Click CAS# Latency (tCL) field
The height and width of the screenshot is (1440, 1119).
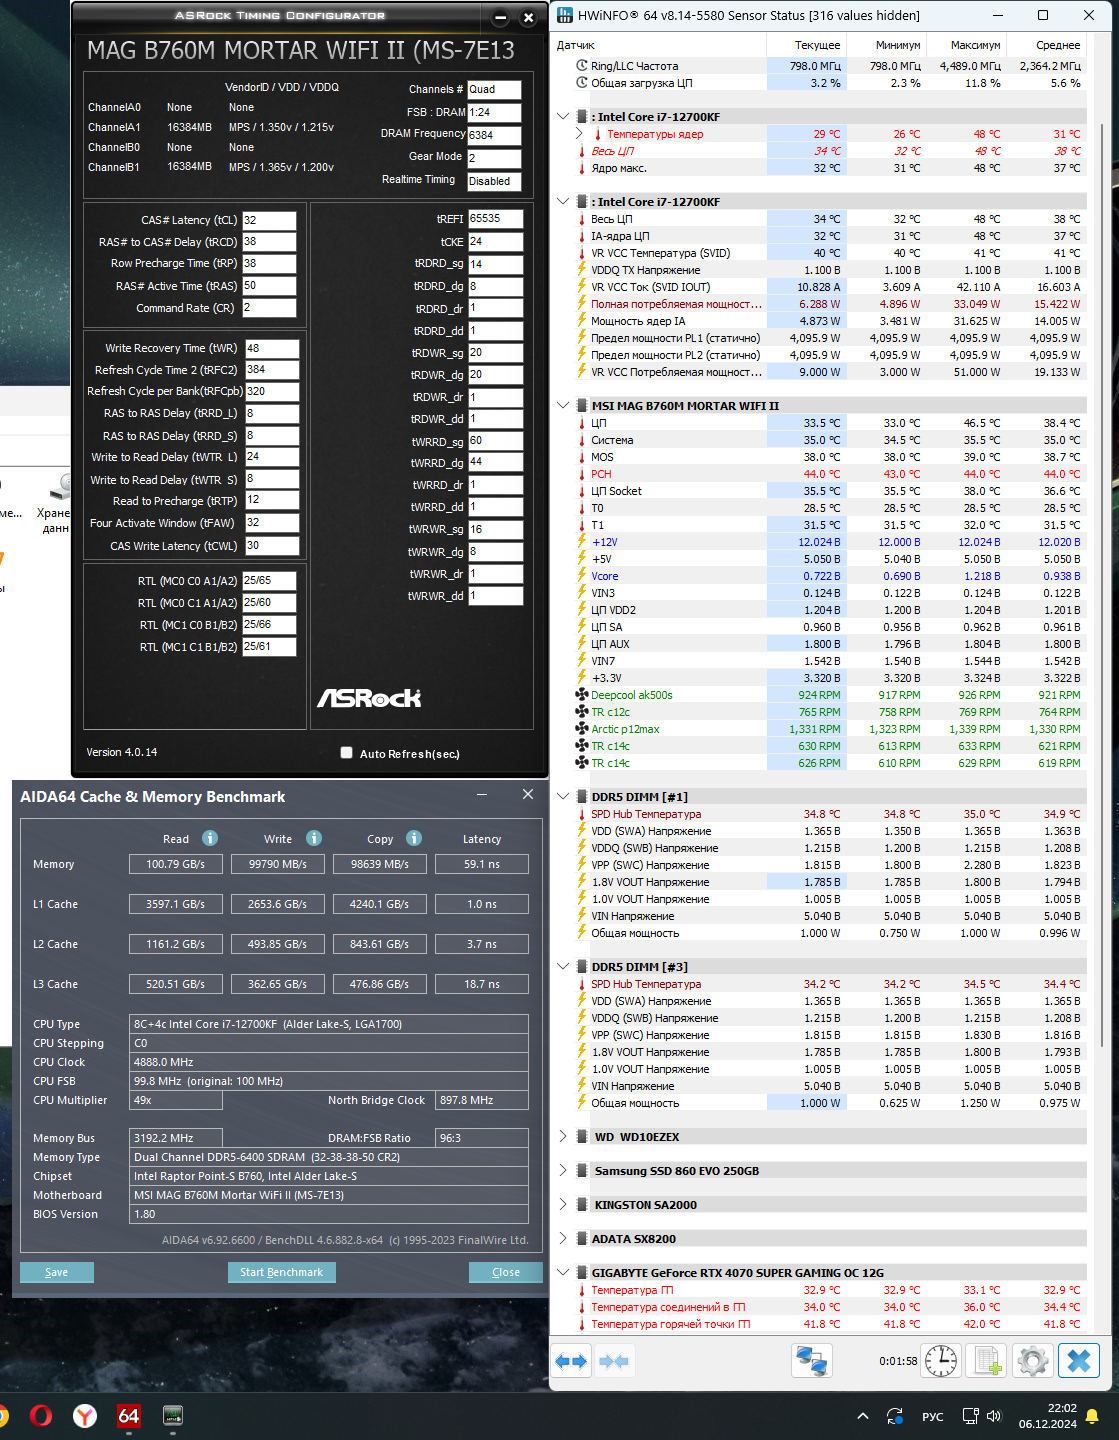(269, 220)
